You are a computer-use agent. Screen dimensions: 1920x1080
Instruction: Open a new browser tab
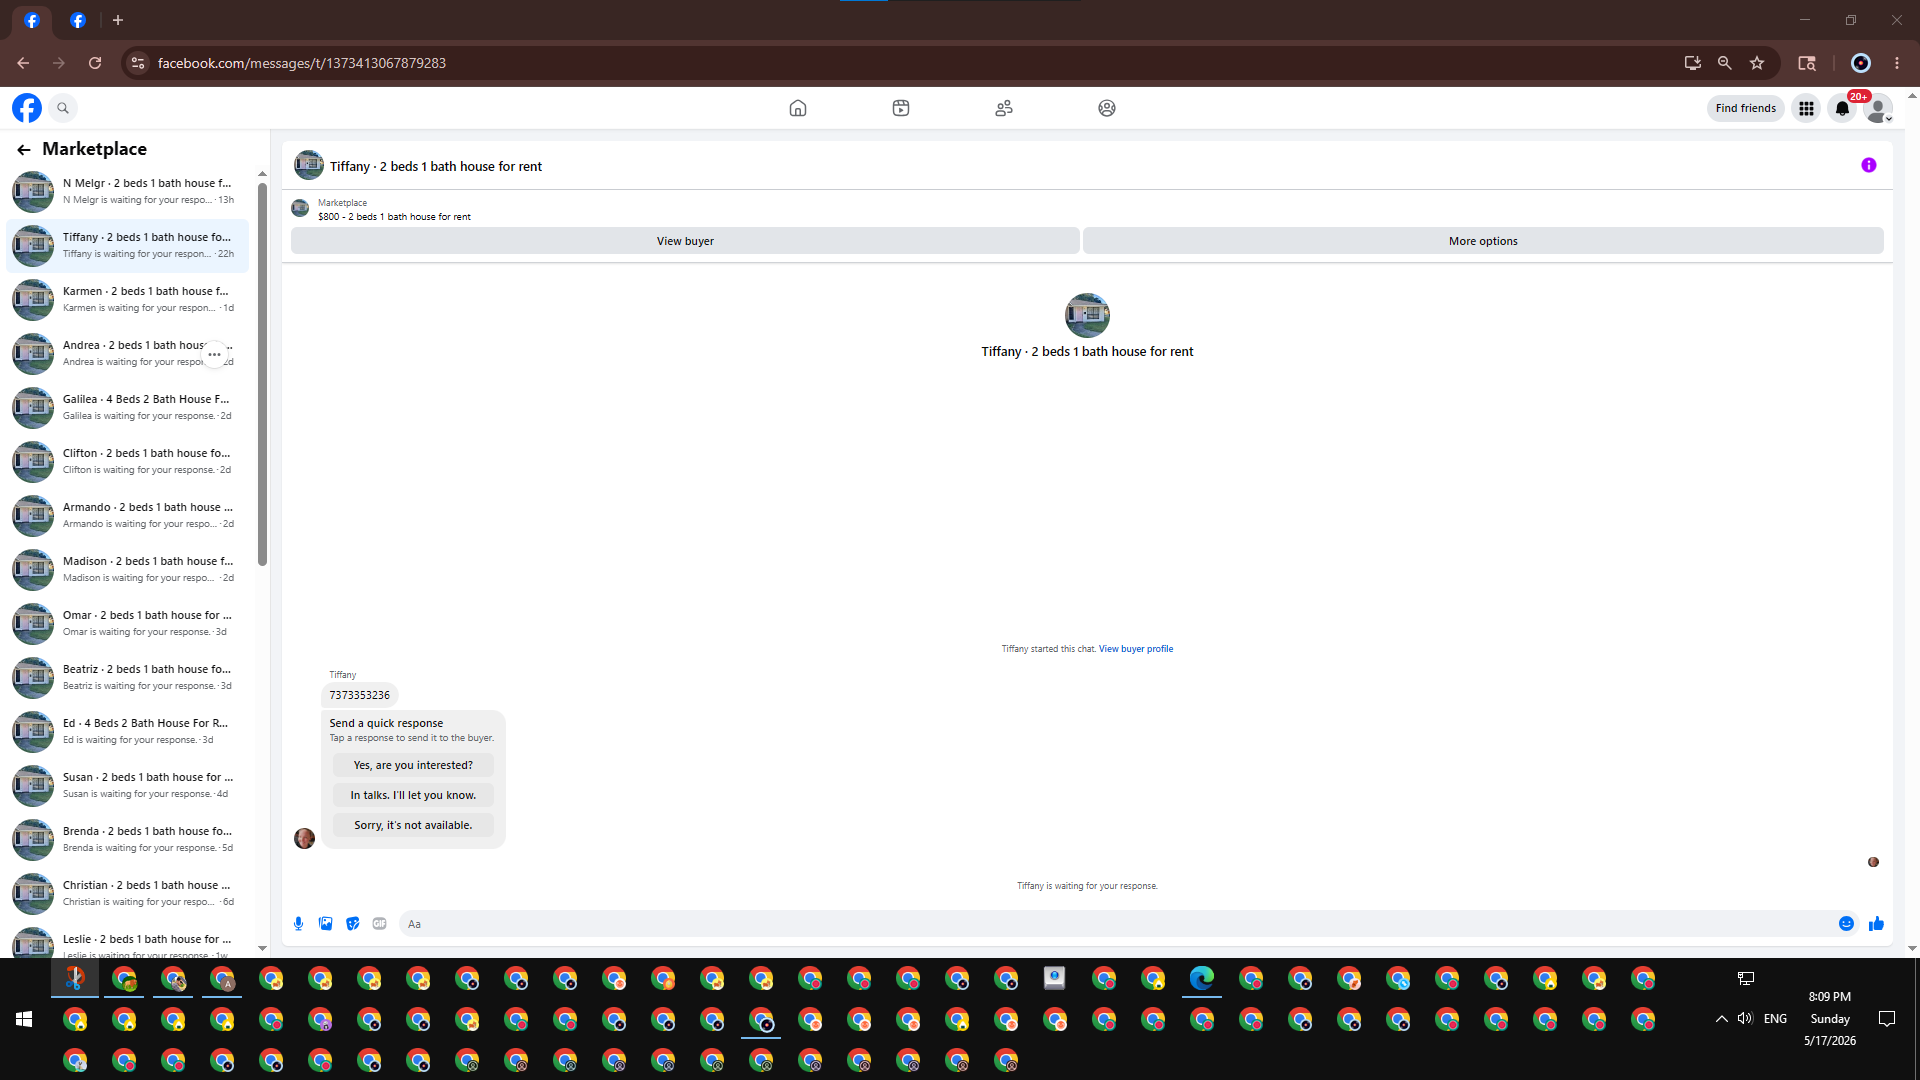pos(118,20)
